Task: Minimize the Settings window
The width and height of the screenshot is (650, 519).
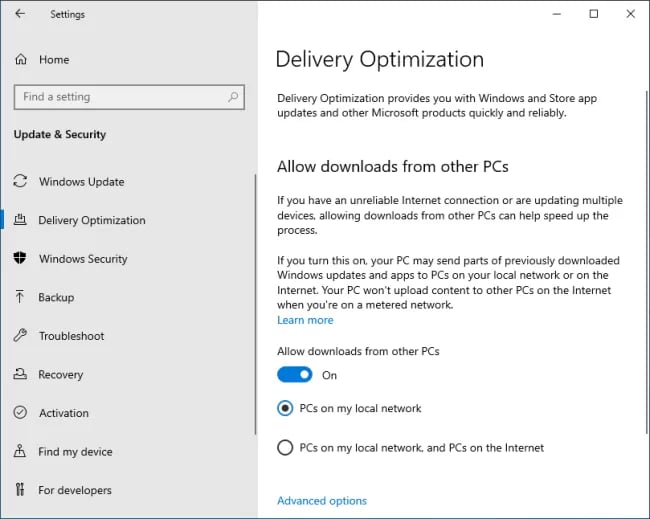Action: (557, 14)
